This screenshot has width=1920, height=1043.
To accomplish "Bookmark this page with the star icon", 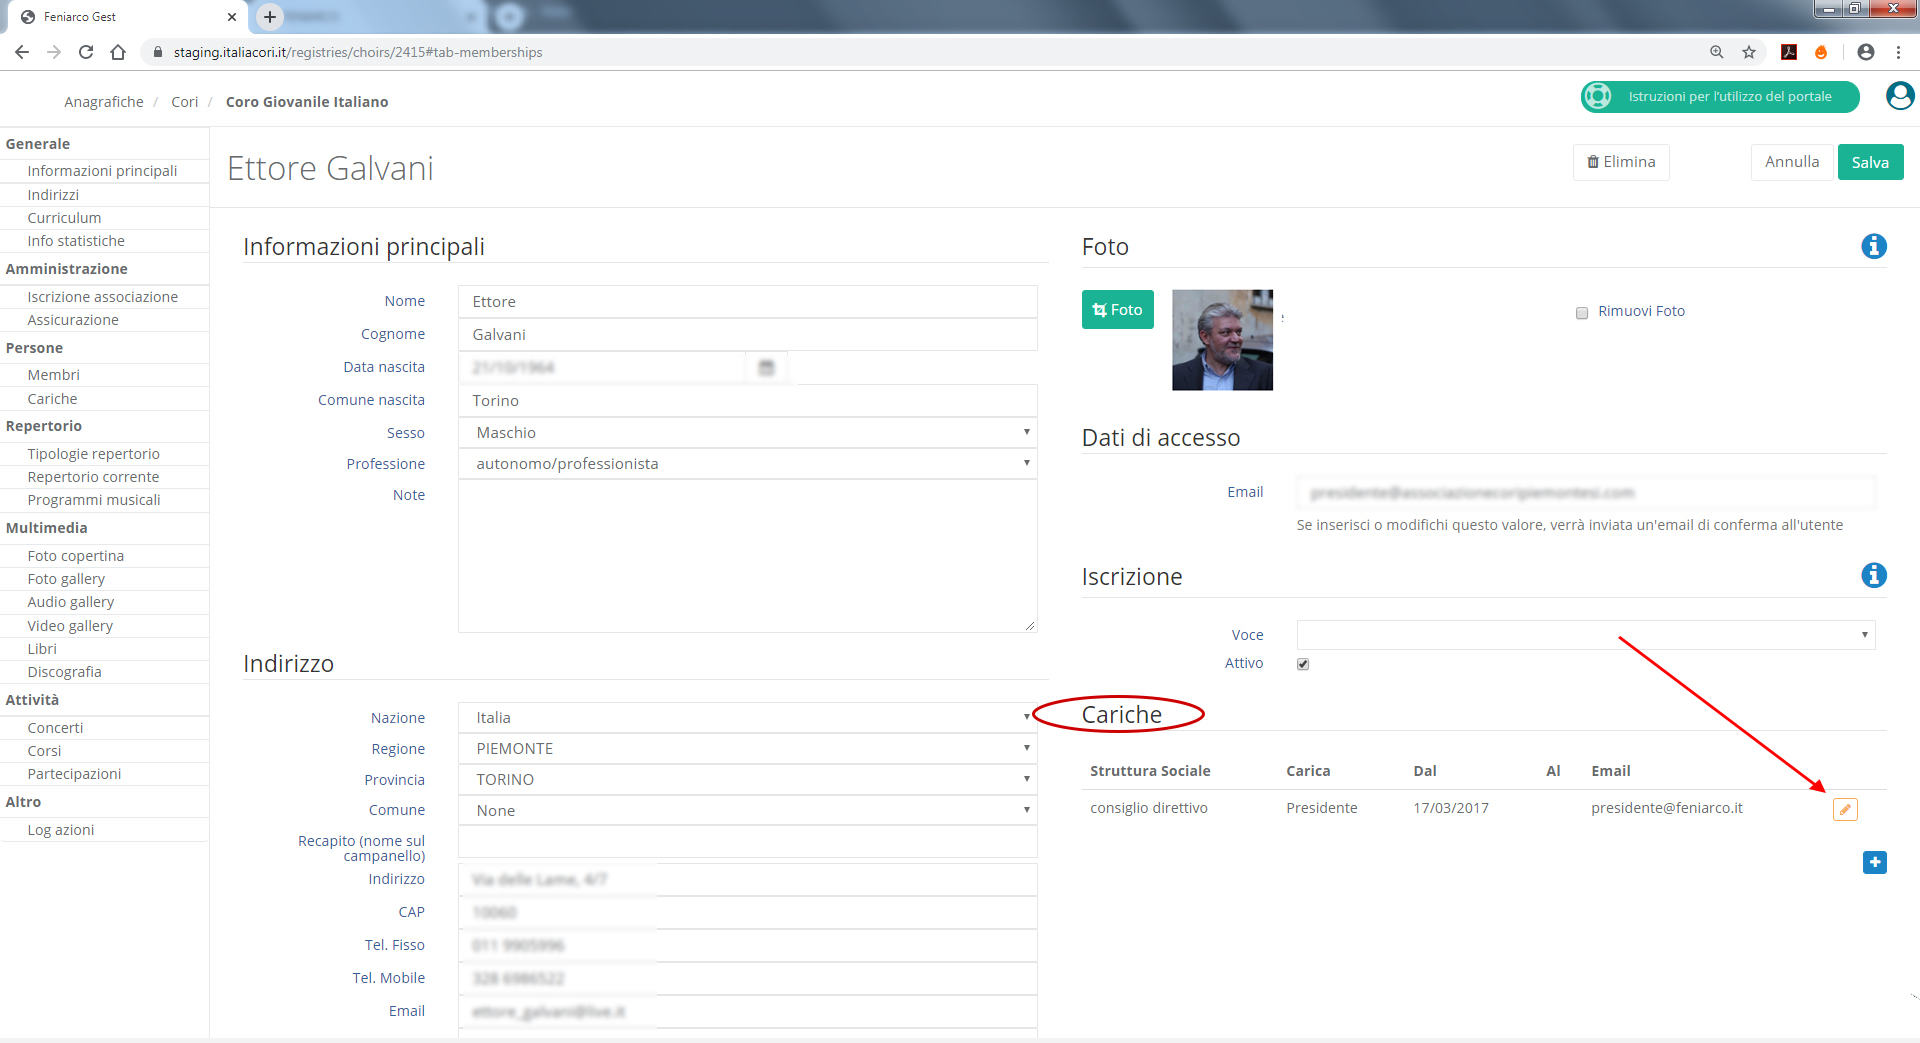I will pyautogui.click(x=1749, y=52).
